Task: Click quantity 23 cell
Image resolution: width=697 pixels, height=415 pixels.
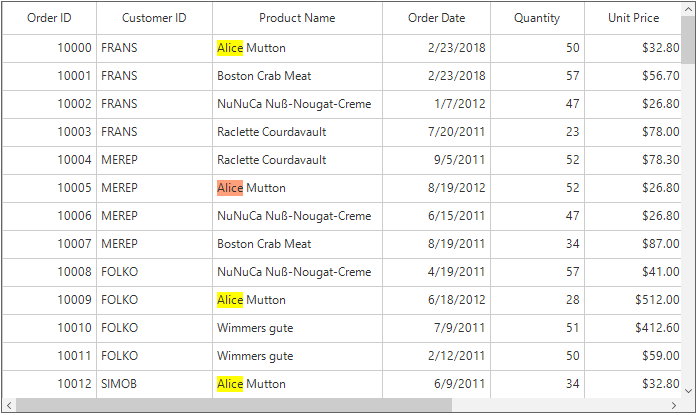Action: 537,132
